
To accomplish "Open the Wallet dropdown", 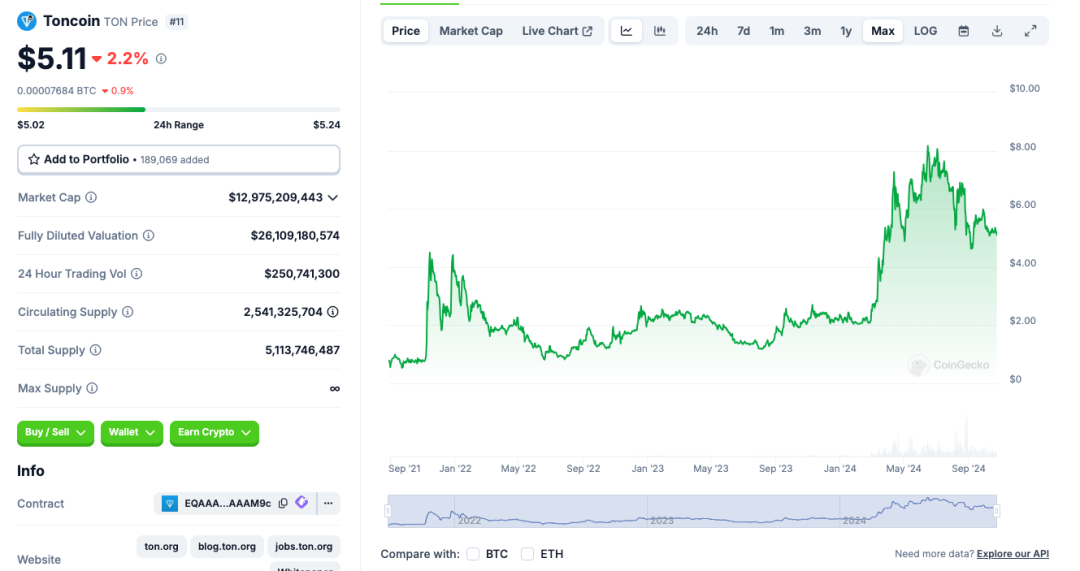I will (x=132, y=433).
